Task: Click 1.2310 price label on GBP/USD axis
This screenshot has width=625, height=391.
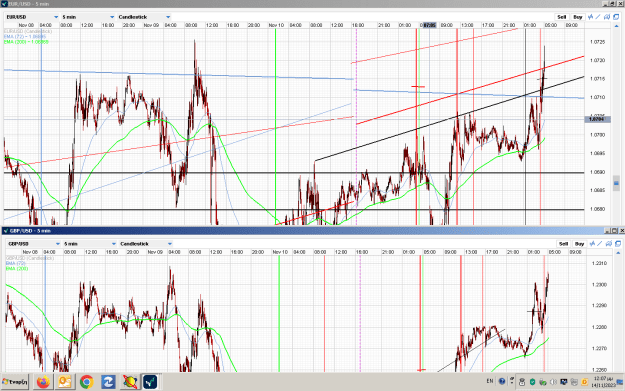Action: click(599, 263)
